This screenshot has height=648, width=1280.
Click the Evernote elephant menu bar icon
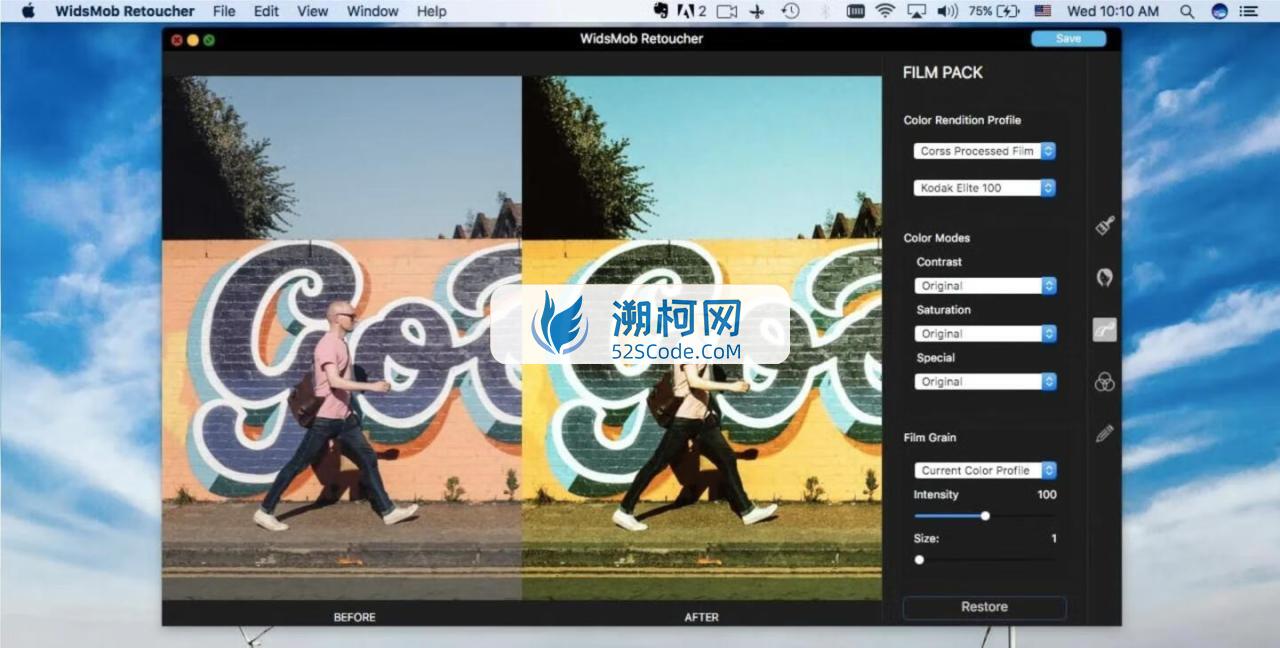(661, 11)
